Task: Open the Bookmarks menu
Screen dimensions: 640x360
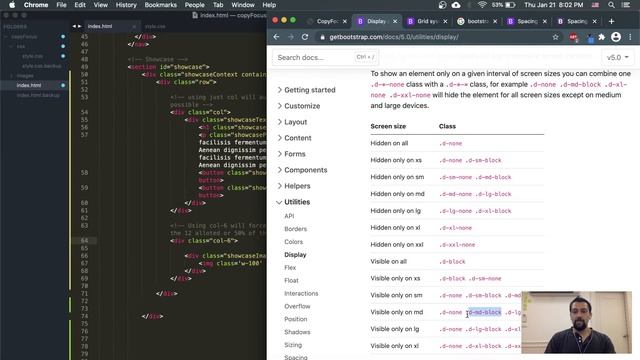Action: [160, 5]
